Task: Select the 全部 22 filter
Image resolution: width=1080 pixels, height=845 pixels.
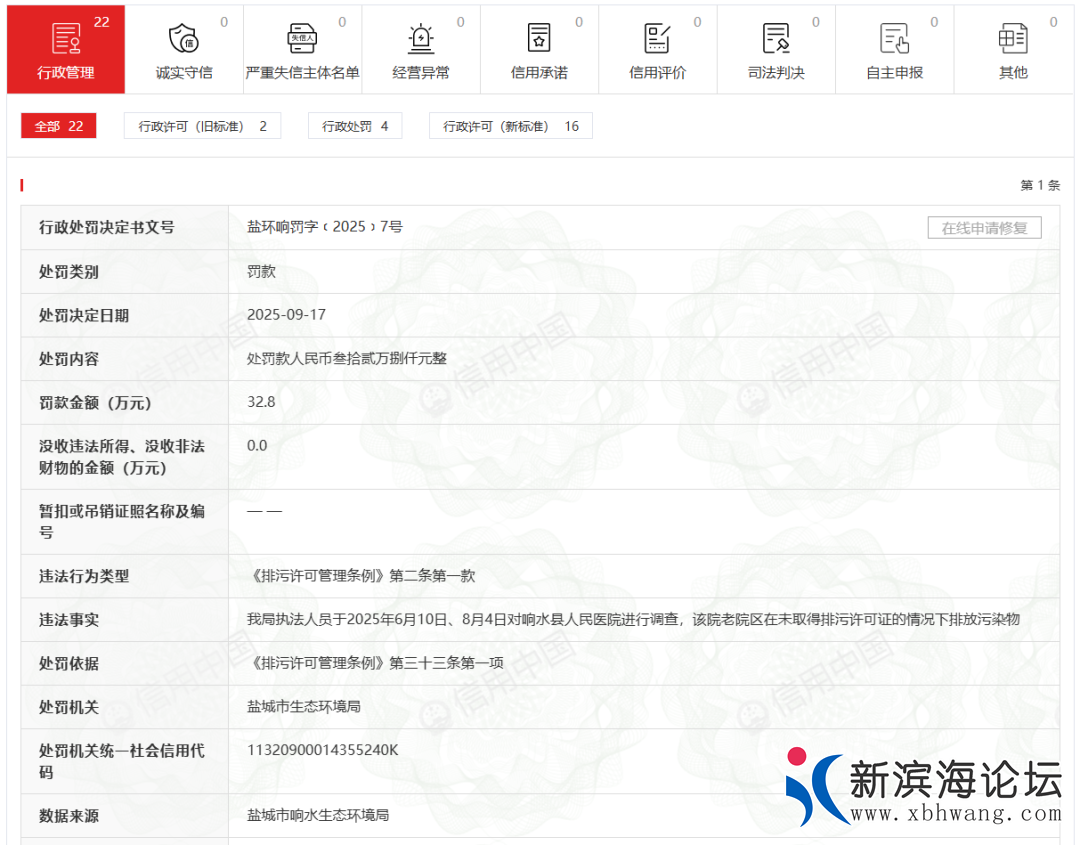Action: coord(58,126)
